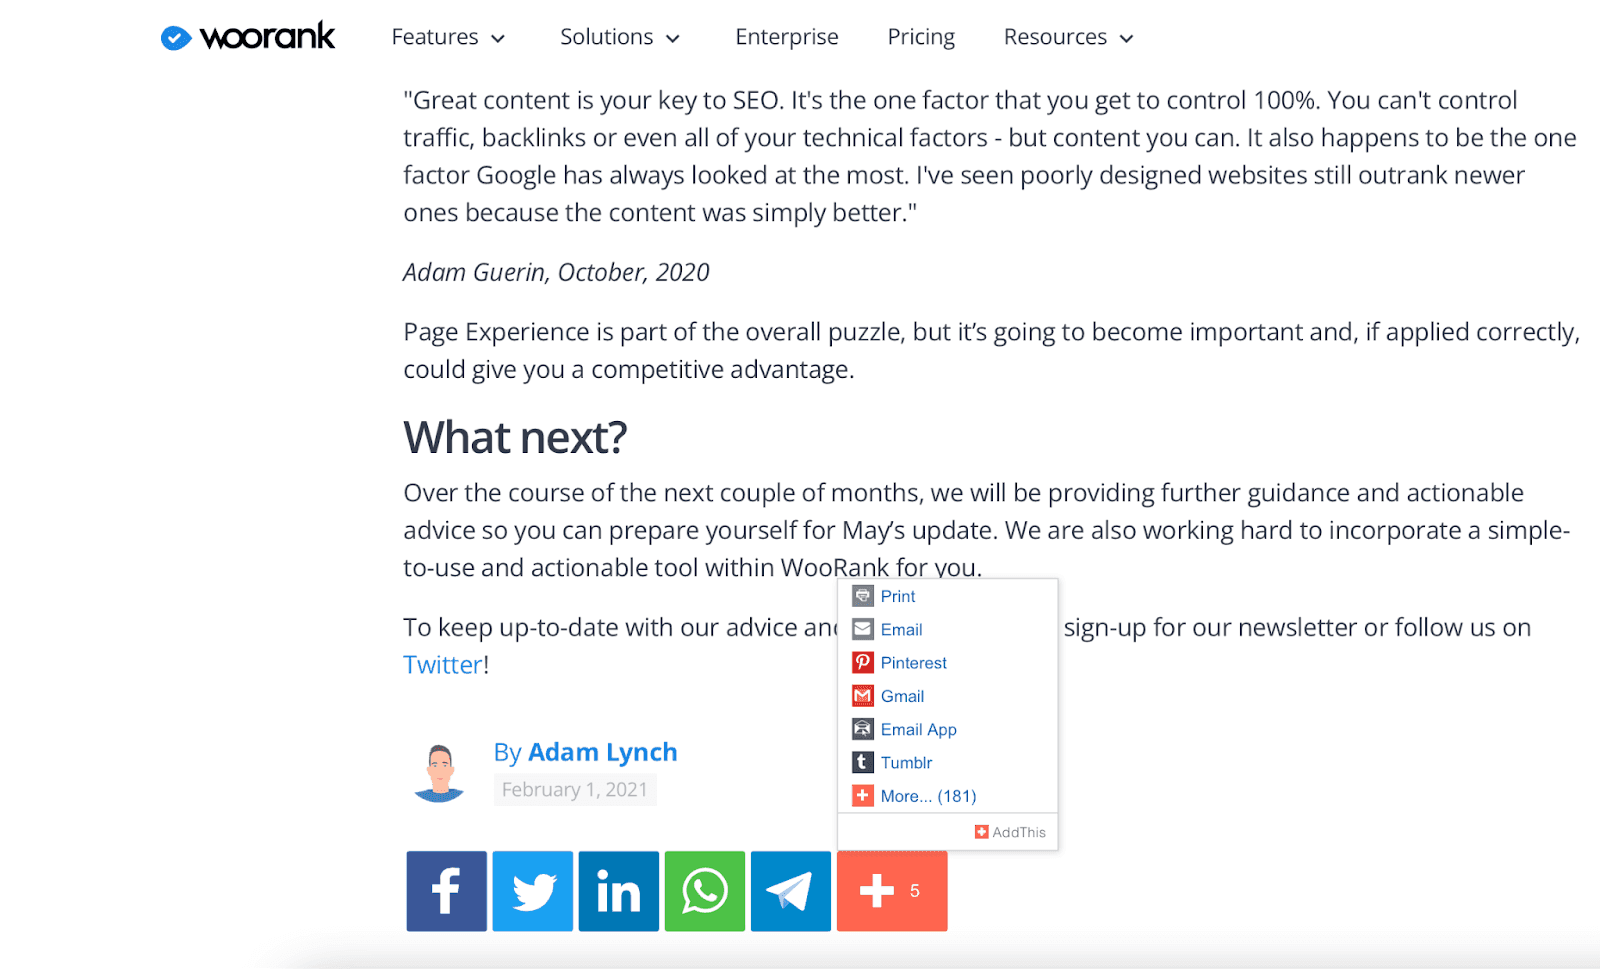Share the article on Facebook
The height and width of the screenshot is (970, 1600).
click(446, 891)
